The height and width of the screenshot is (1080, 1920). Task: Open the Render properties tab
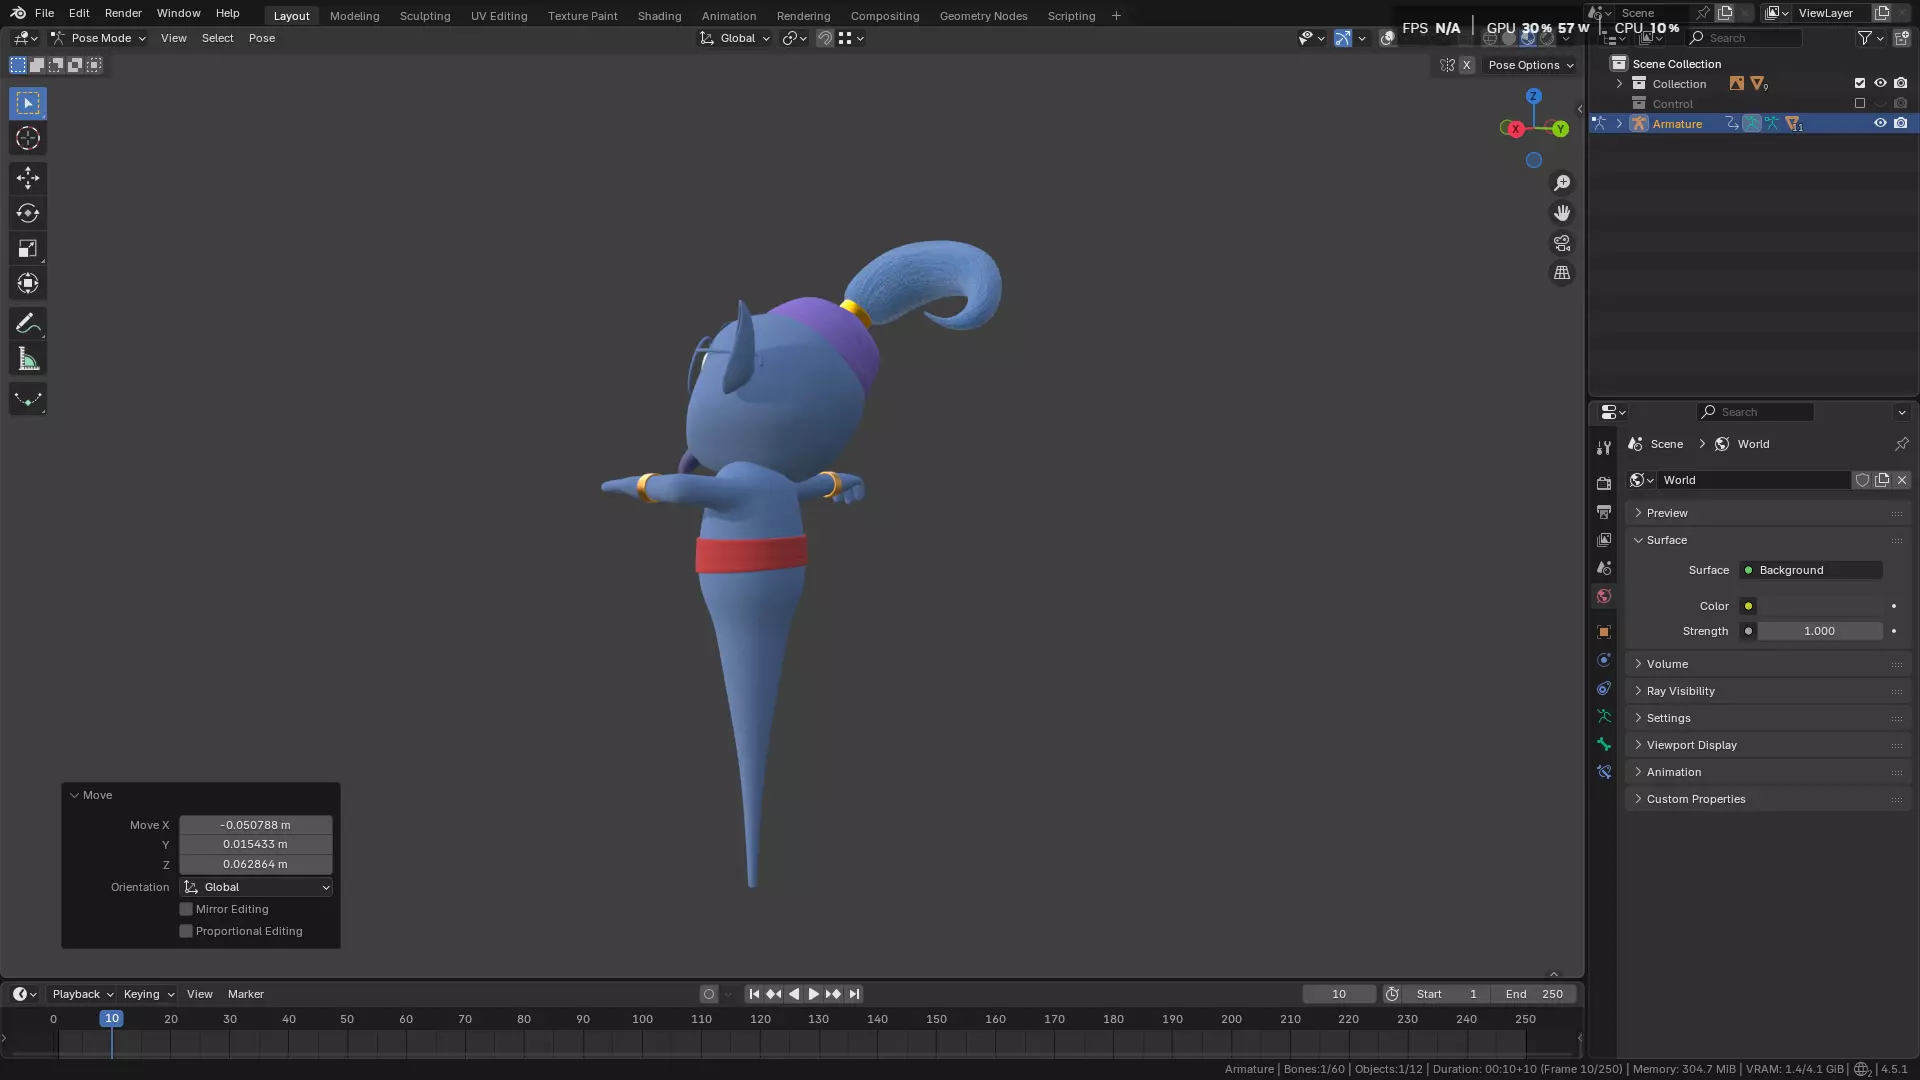1604,483
